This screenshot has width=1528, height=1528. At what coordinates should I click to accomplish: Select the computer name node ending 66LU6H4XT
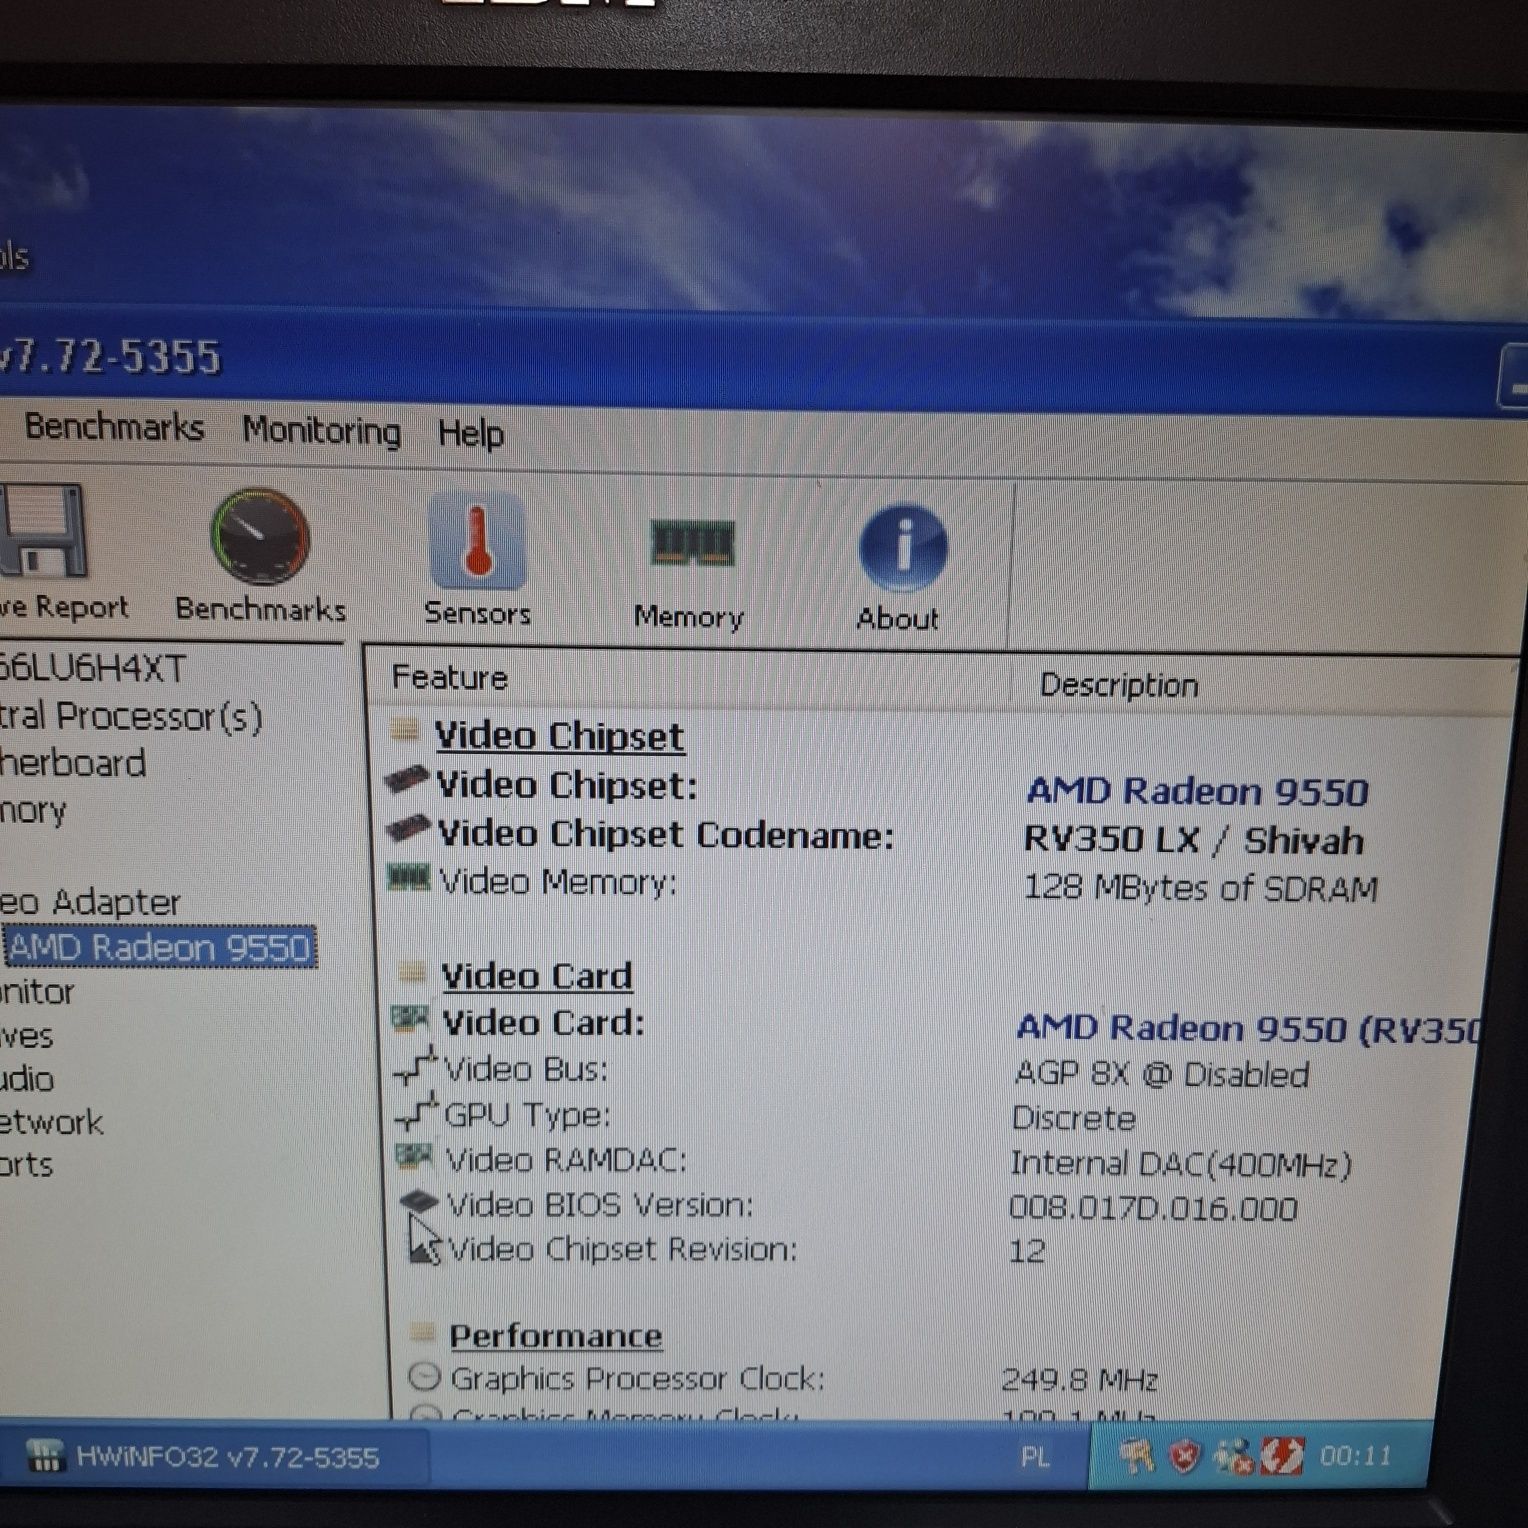click(x=93, y=668)
